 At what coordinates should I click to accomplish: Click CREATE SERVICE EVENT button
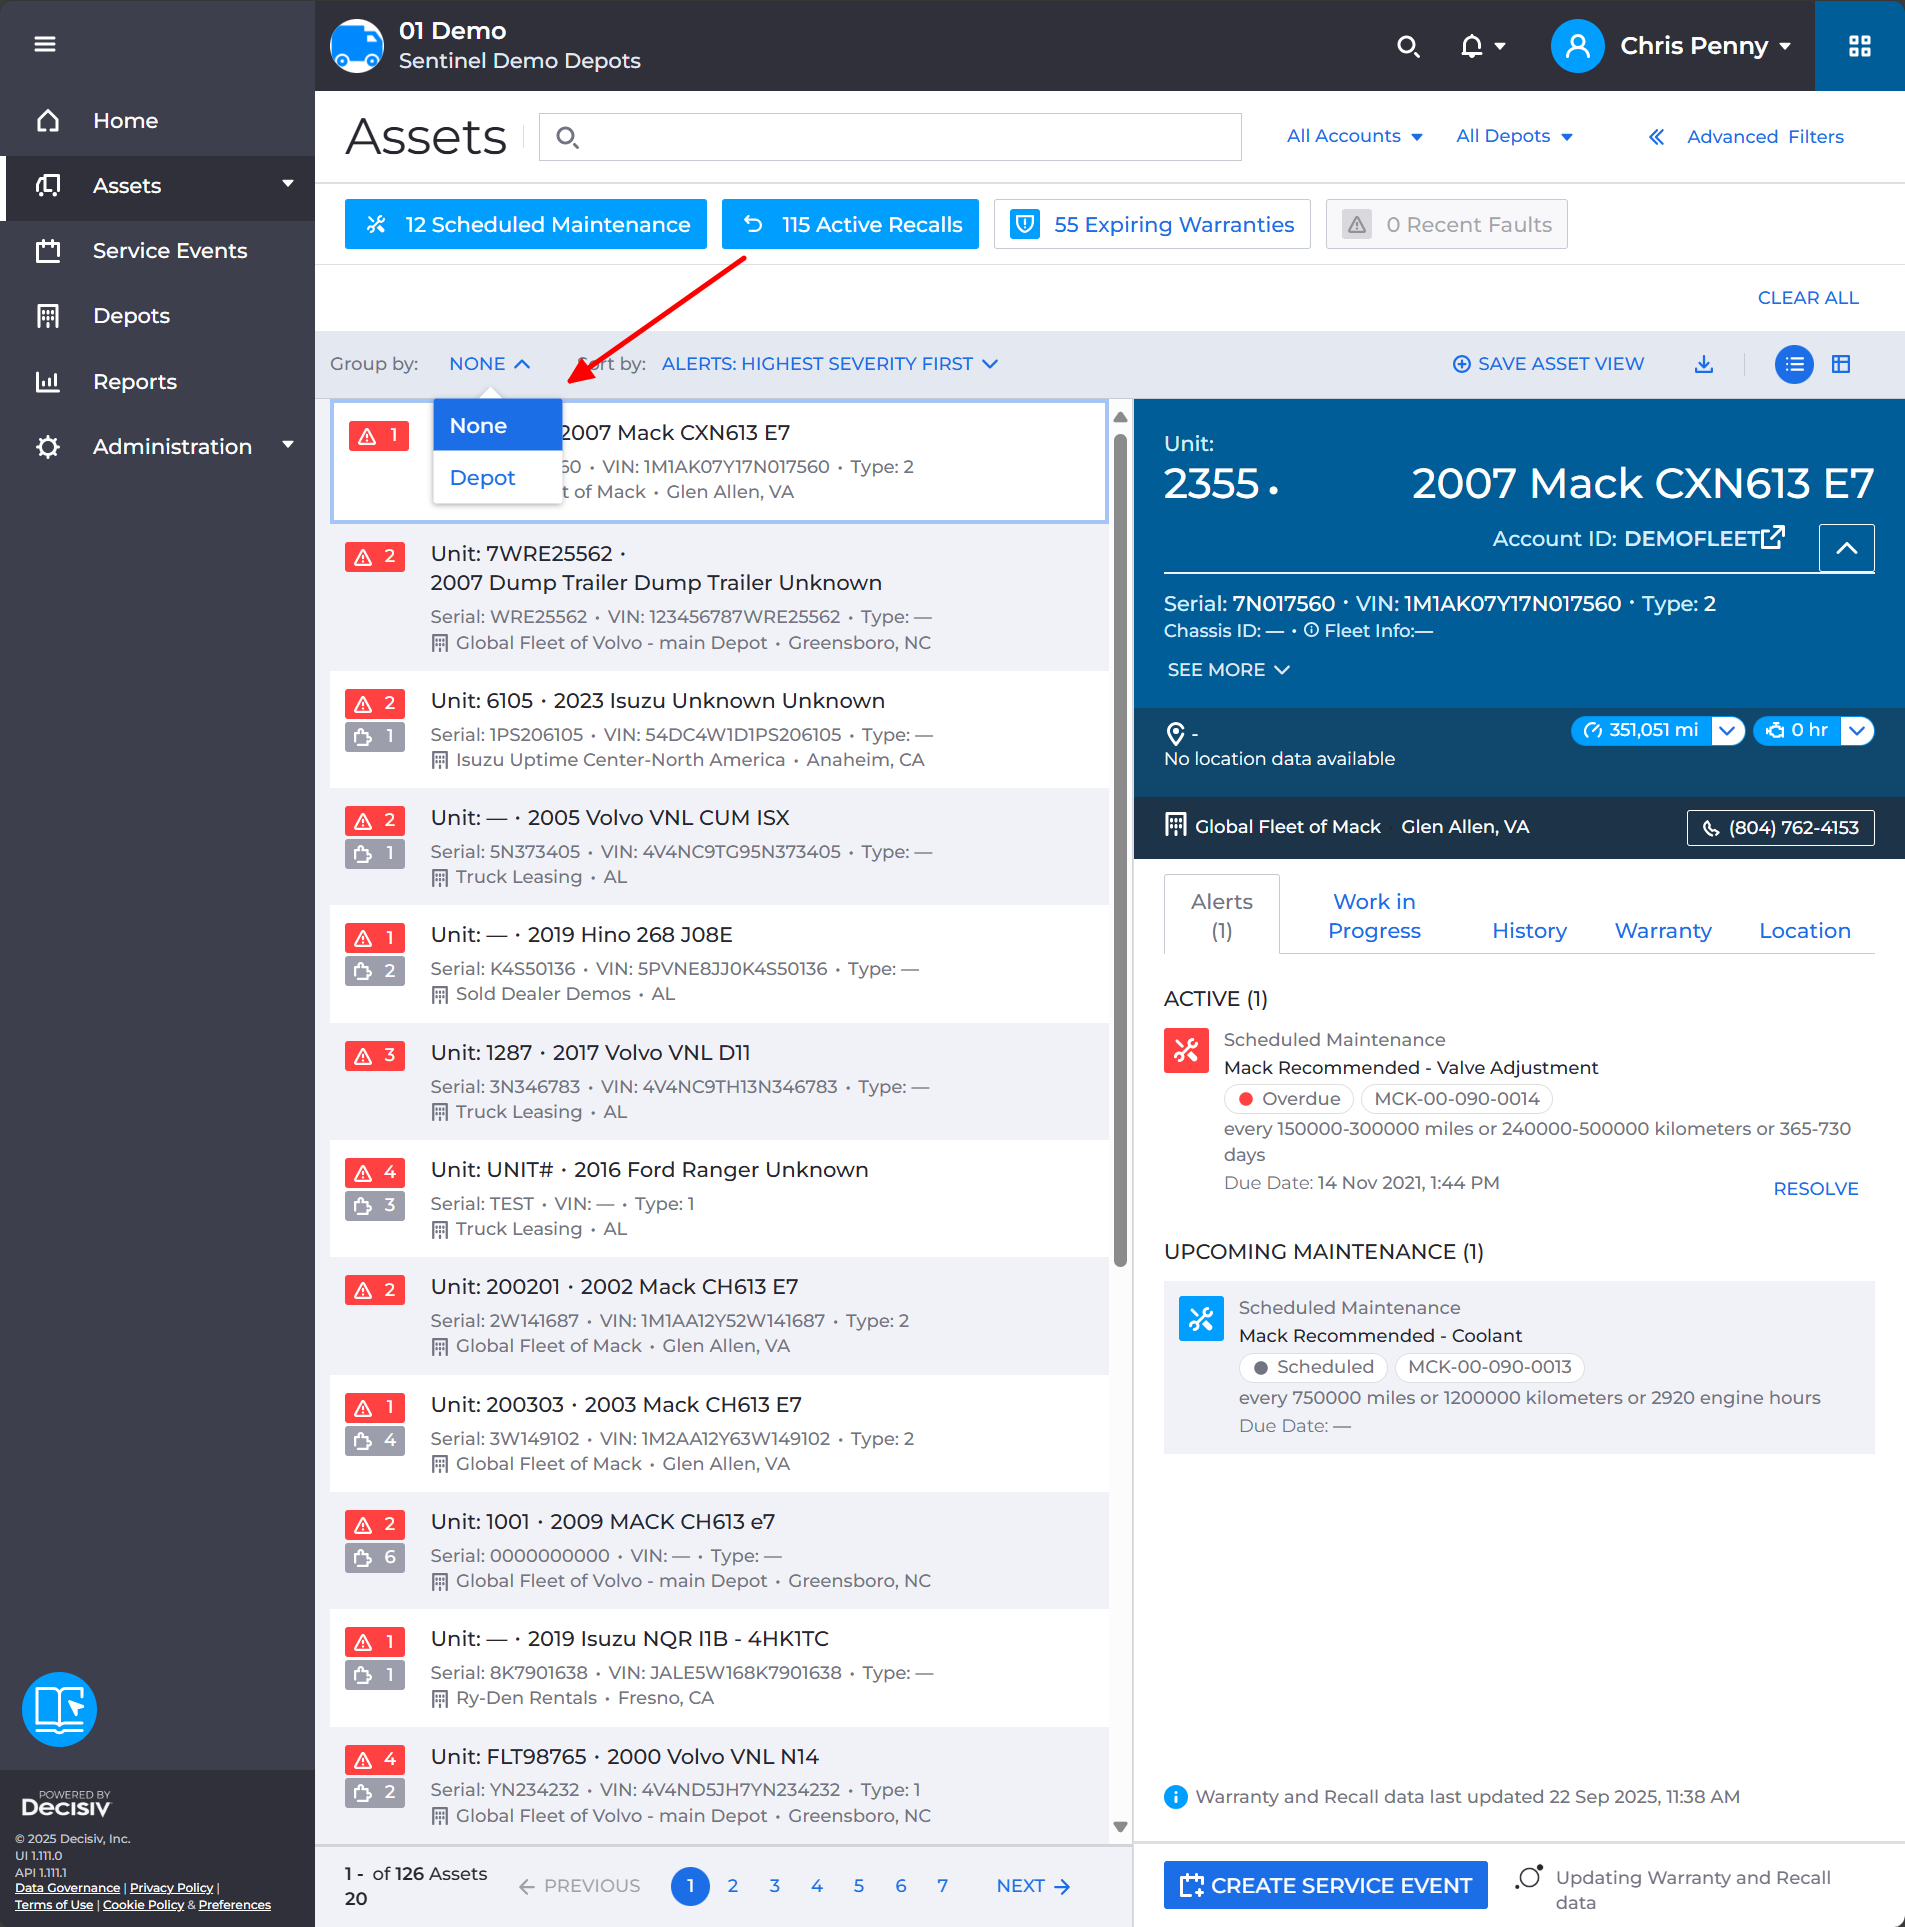pos(1326,1886)
